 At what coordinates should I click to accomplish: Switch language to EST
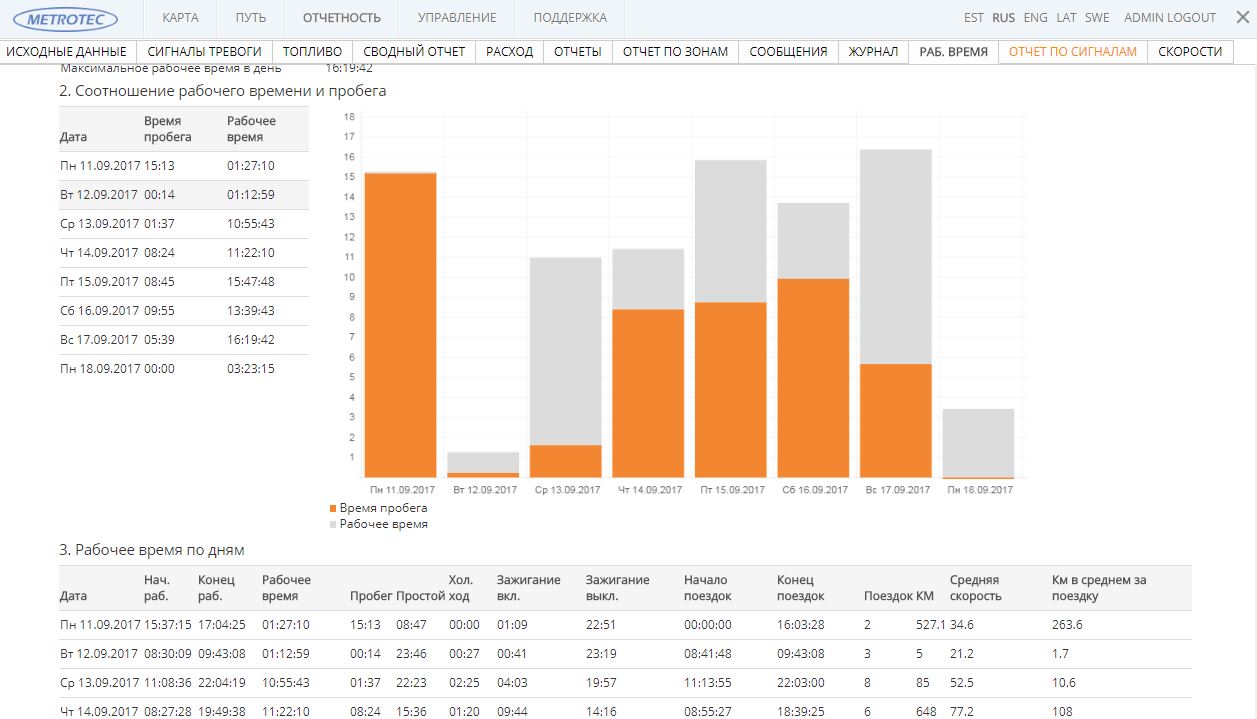click(973, 18)
